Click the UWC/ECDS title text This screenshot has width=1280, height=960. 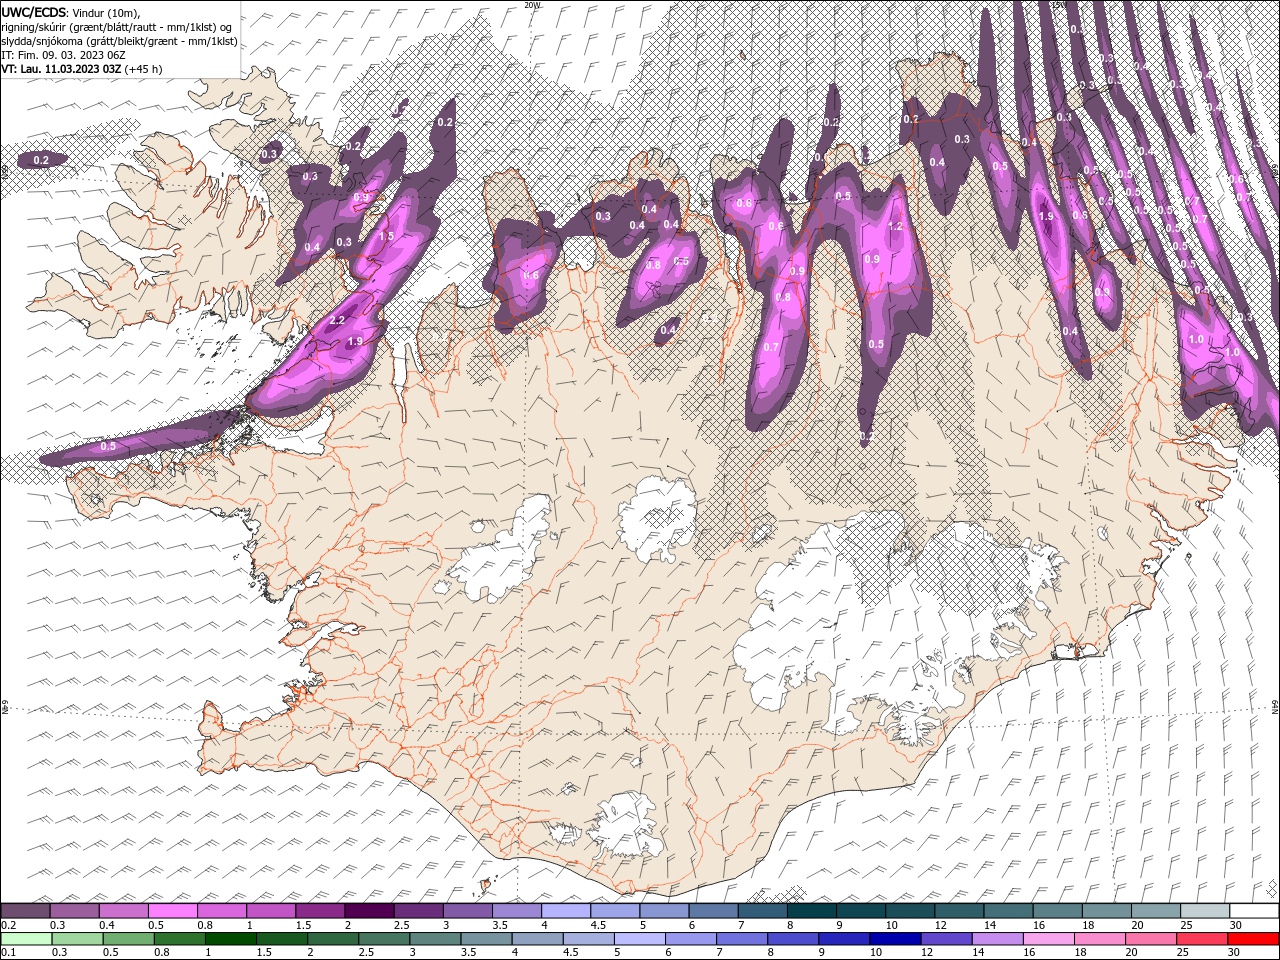tap(33, 12)
